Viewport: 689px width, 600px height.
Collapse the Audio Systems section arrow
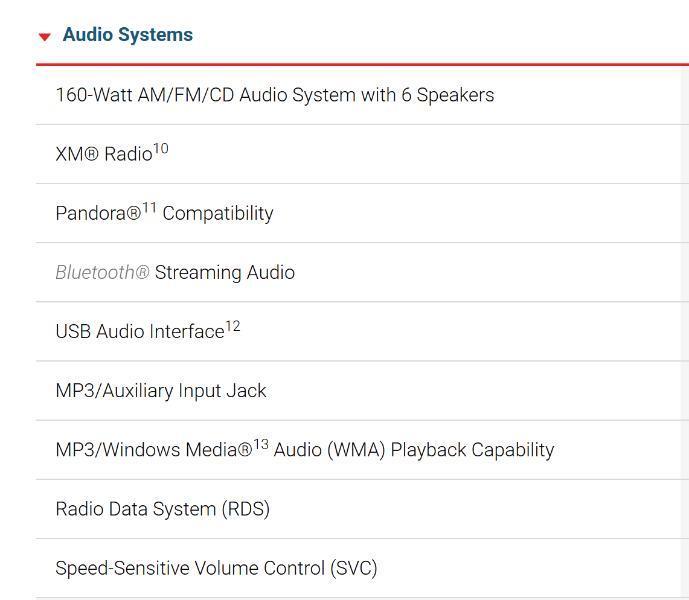(44, 37)
